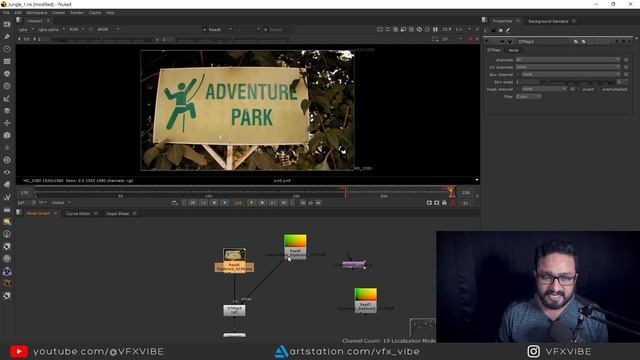Image resolution: width=640 pixels, height=360 pixels.
Task: Open the rgba.alpha channel dropdown
Action: tap(51, 29)
